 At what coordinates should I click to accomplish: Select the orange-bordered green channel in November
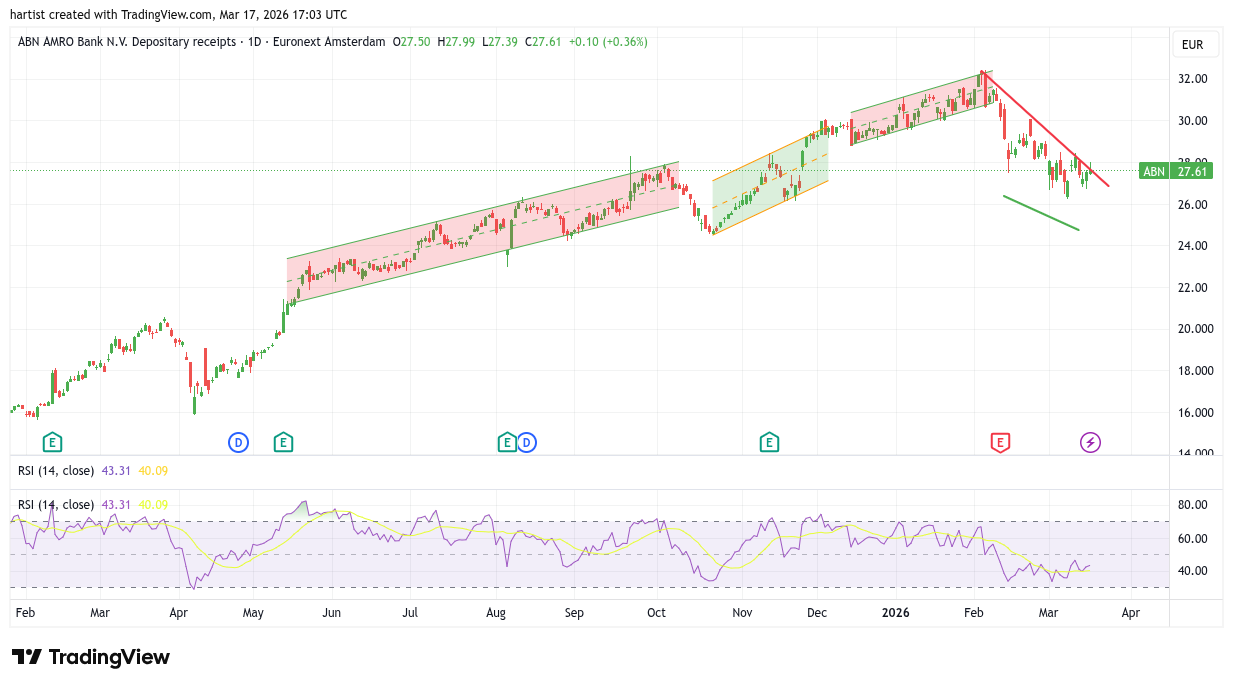(x=770, y=185)
